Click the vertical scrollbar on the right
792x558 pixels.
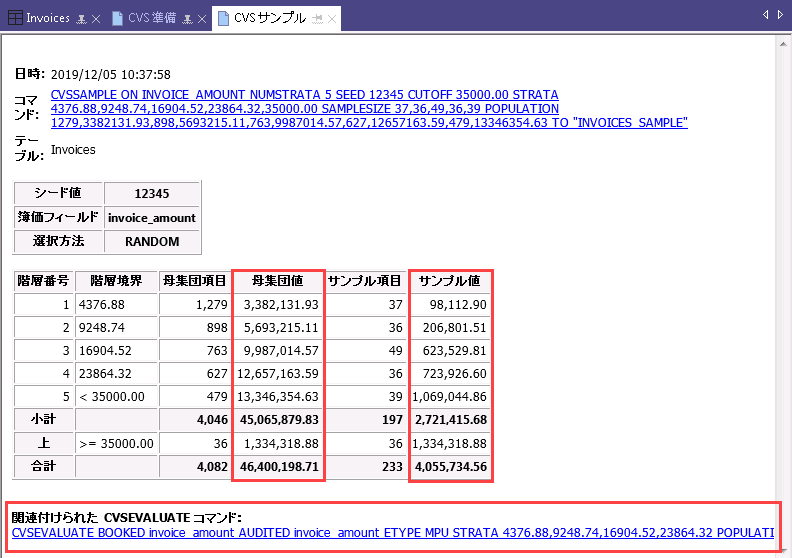pyautogui.click(x=783, y=300)
